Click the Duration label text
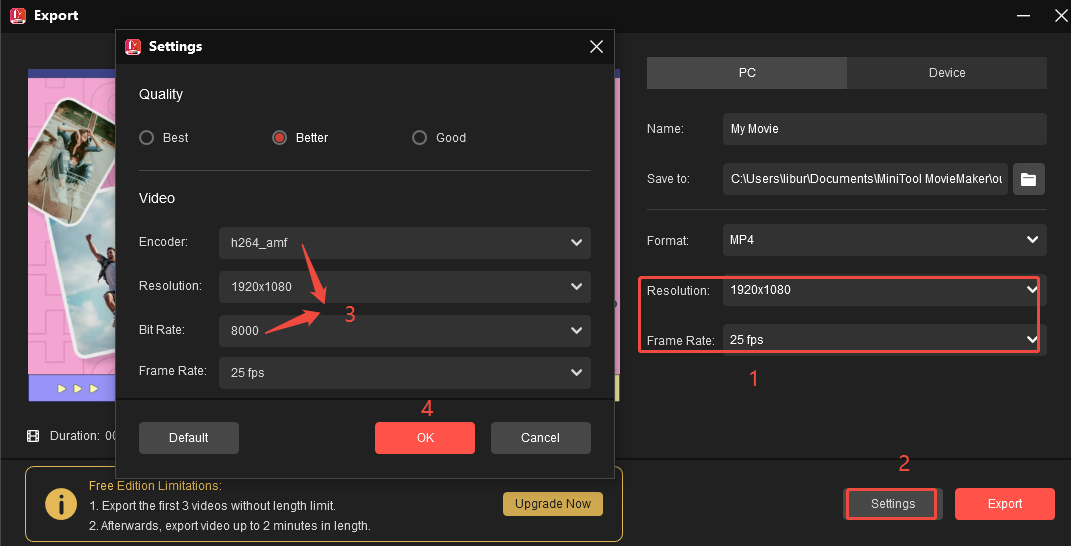The image size is (1071, 546). click(x=74, y=436)
